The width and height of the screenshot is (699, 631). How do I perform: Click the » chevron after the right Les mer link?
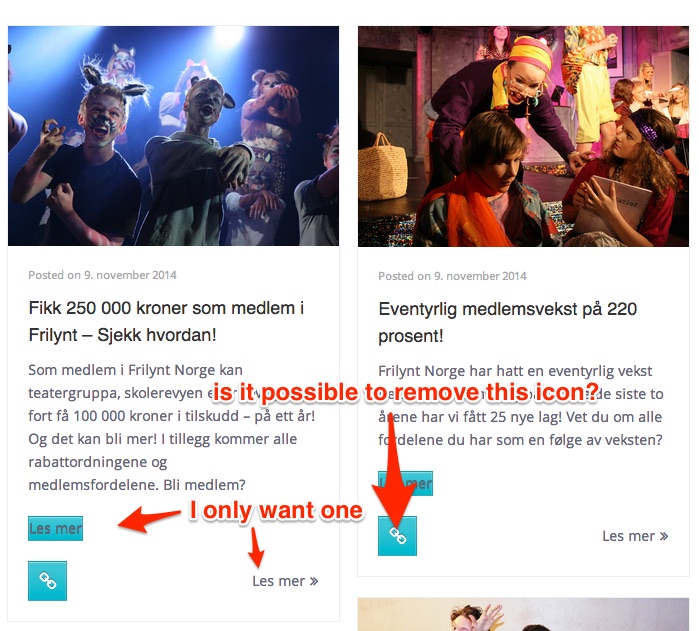click(x=664, y=536)
